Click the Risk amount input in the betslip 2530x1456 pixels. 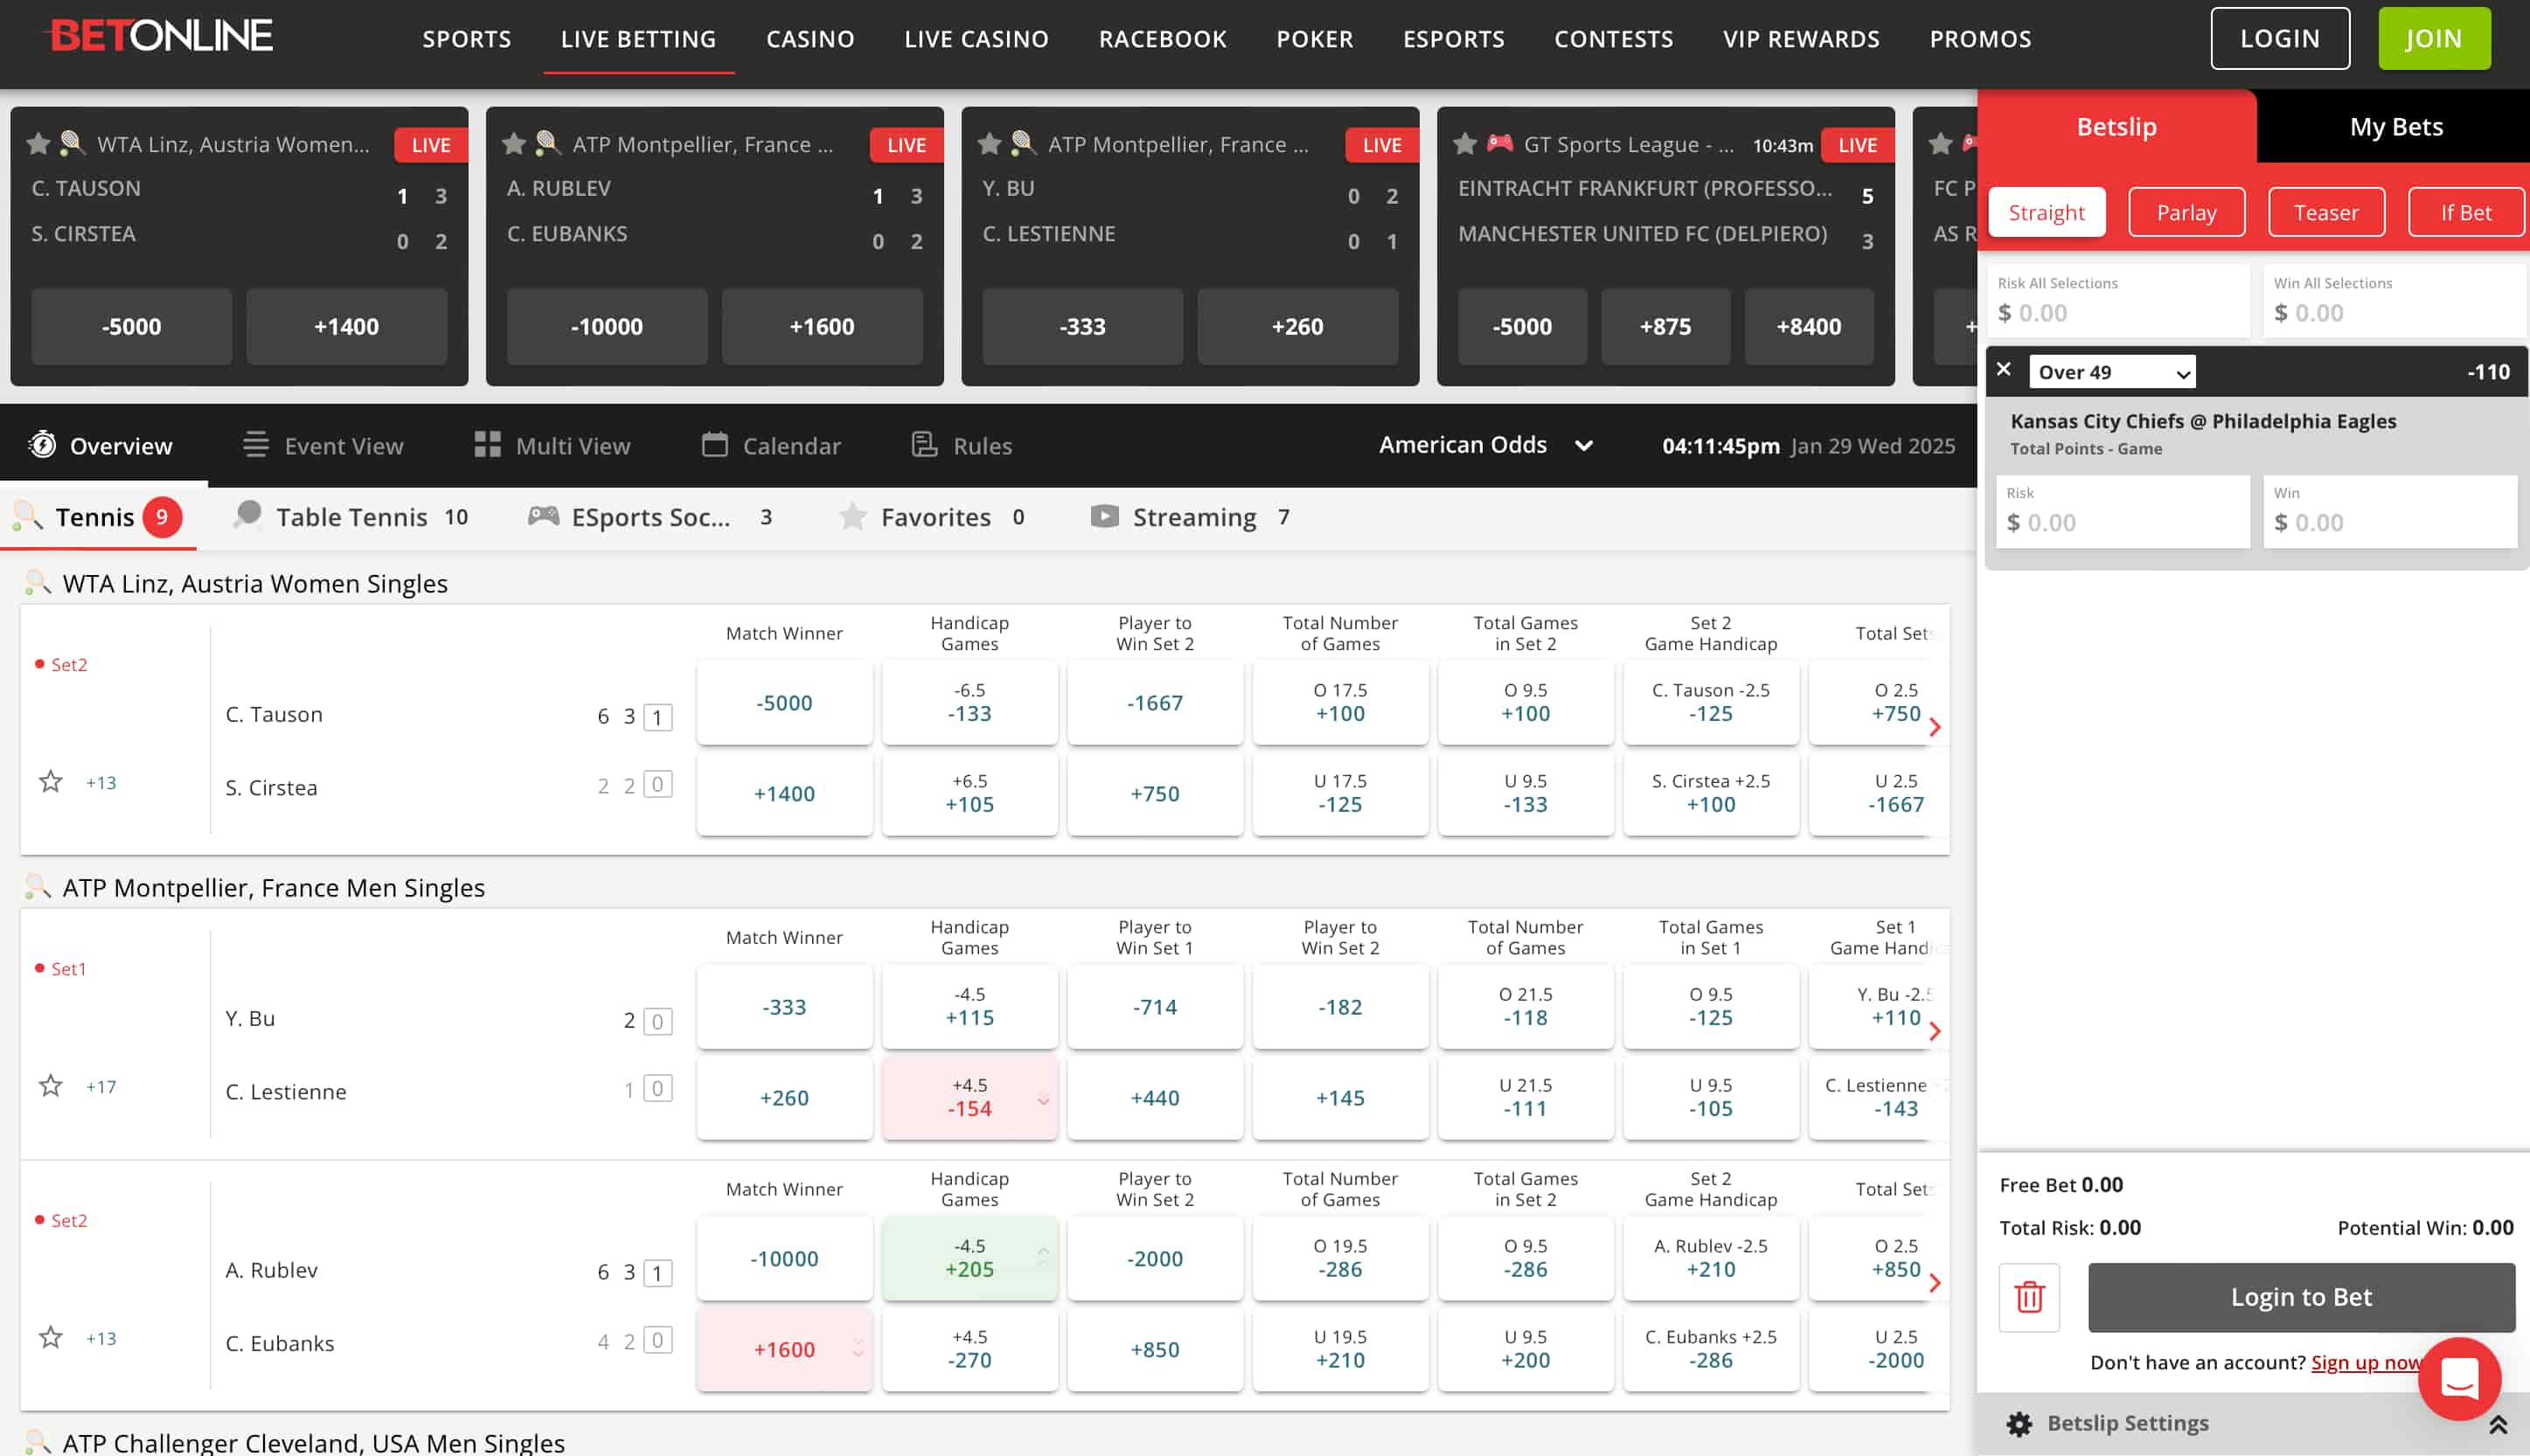[2122, 521]
